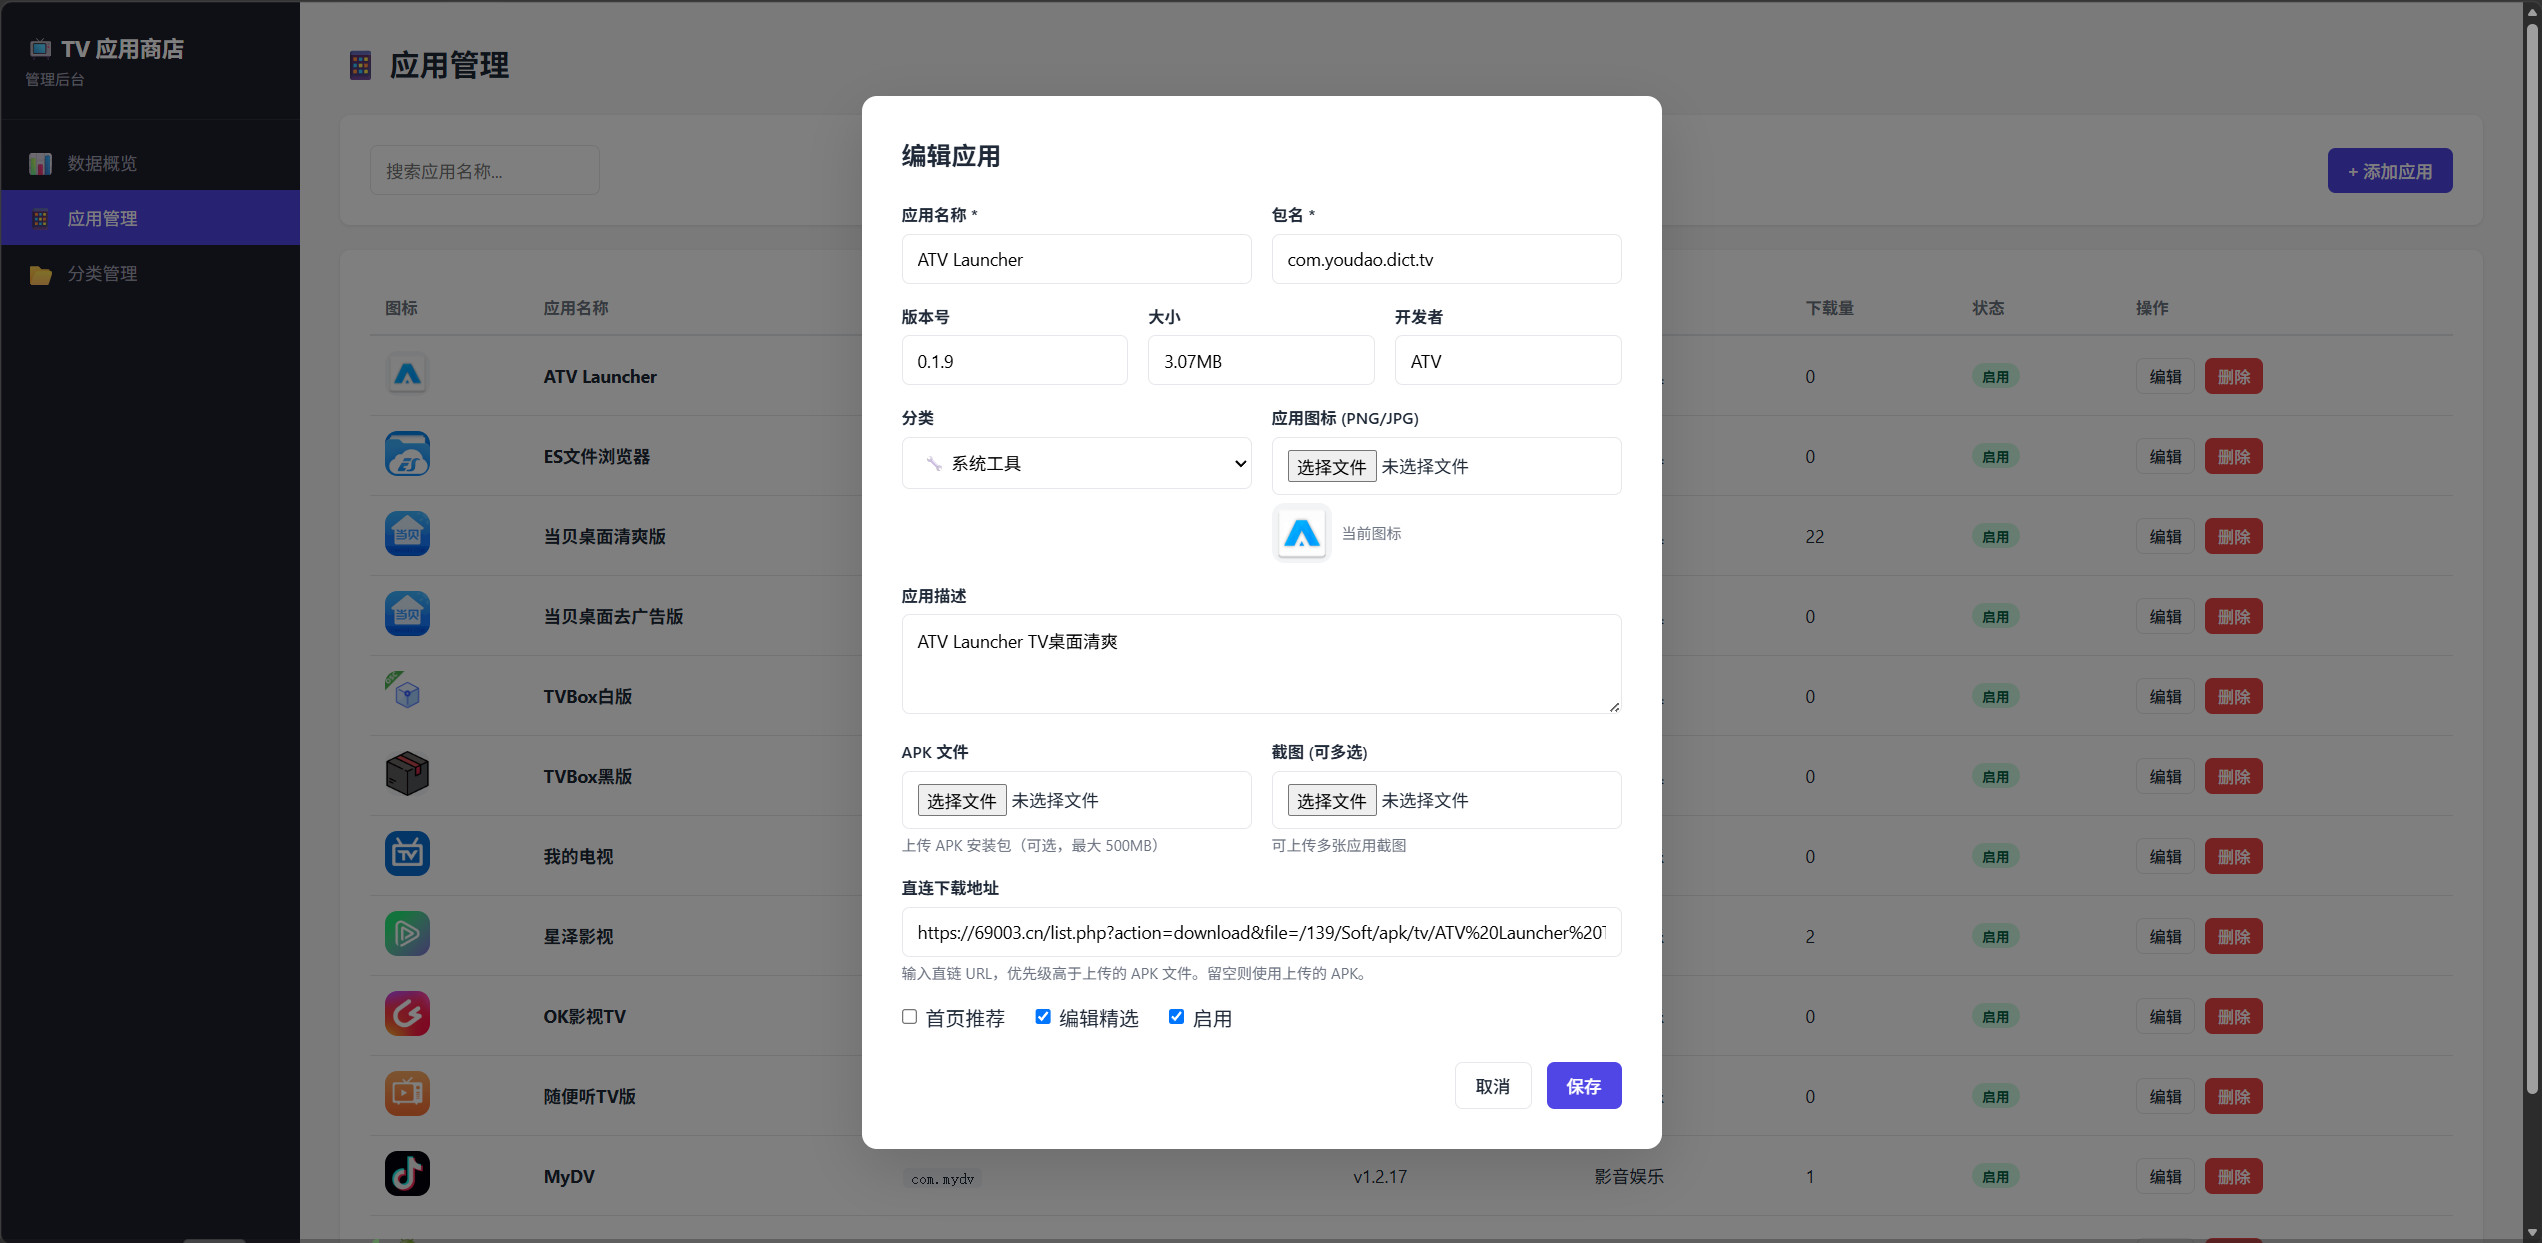Click the 随便听TV版 app icon
This screenshot has height=1243, width=2542.
coord(407,1095)
